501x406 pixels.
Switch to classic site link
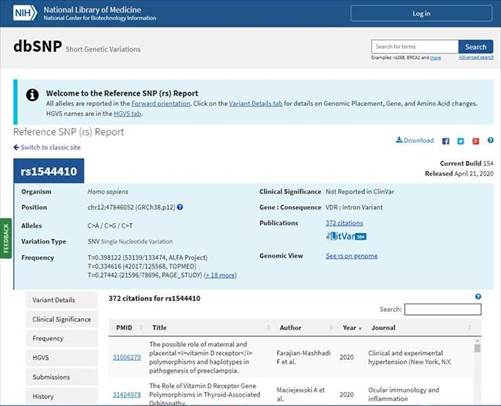tap(50, 147)
